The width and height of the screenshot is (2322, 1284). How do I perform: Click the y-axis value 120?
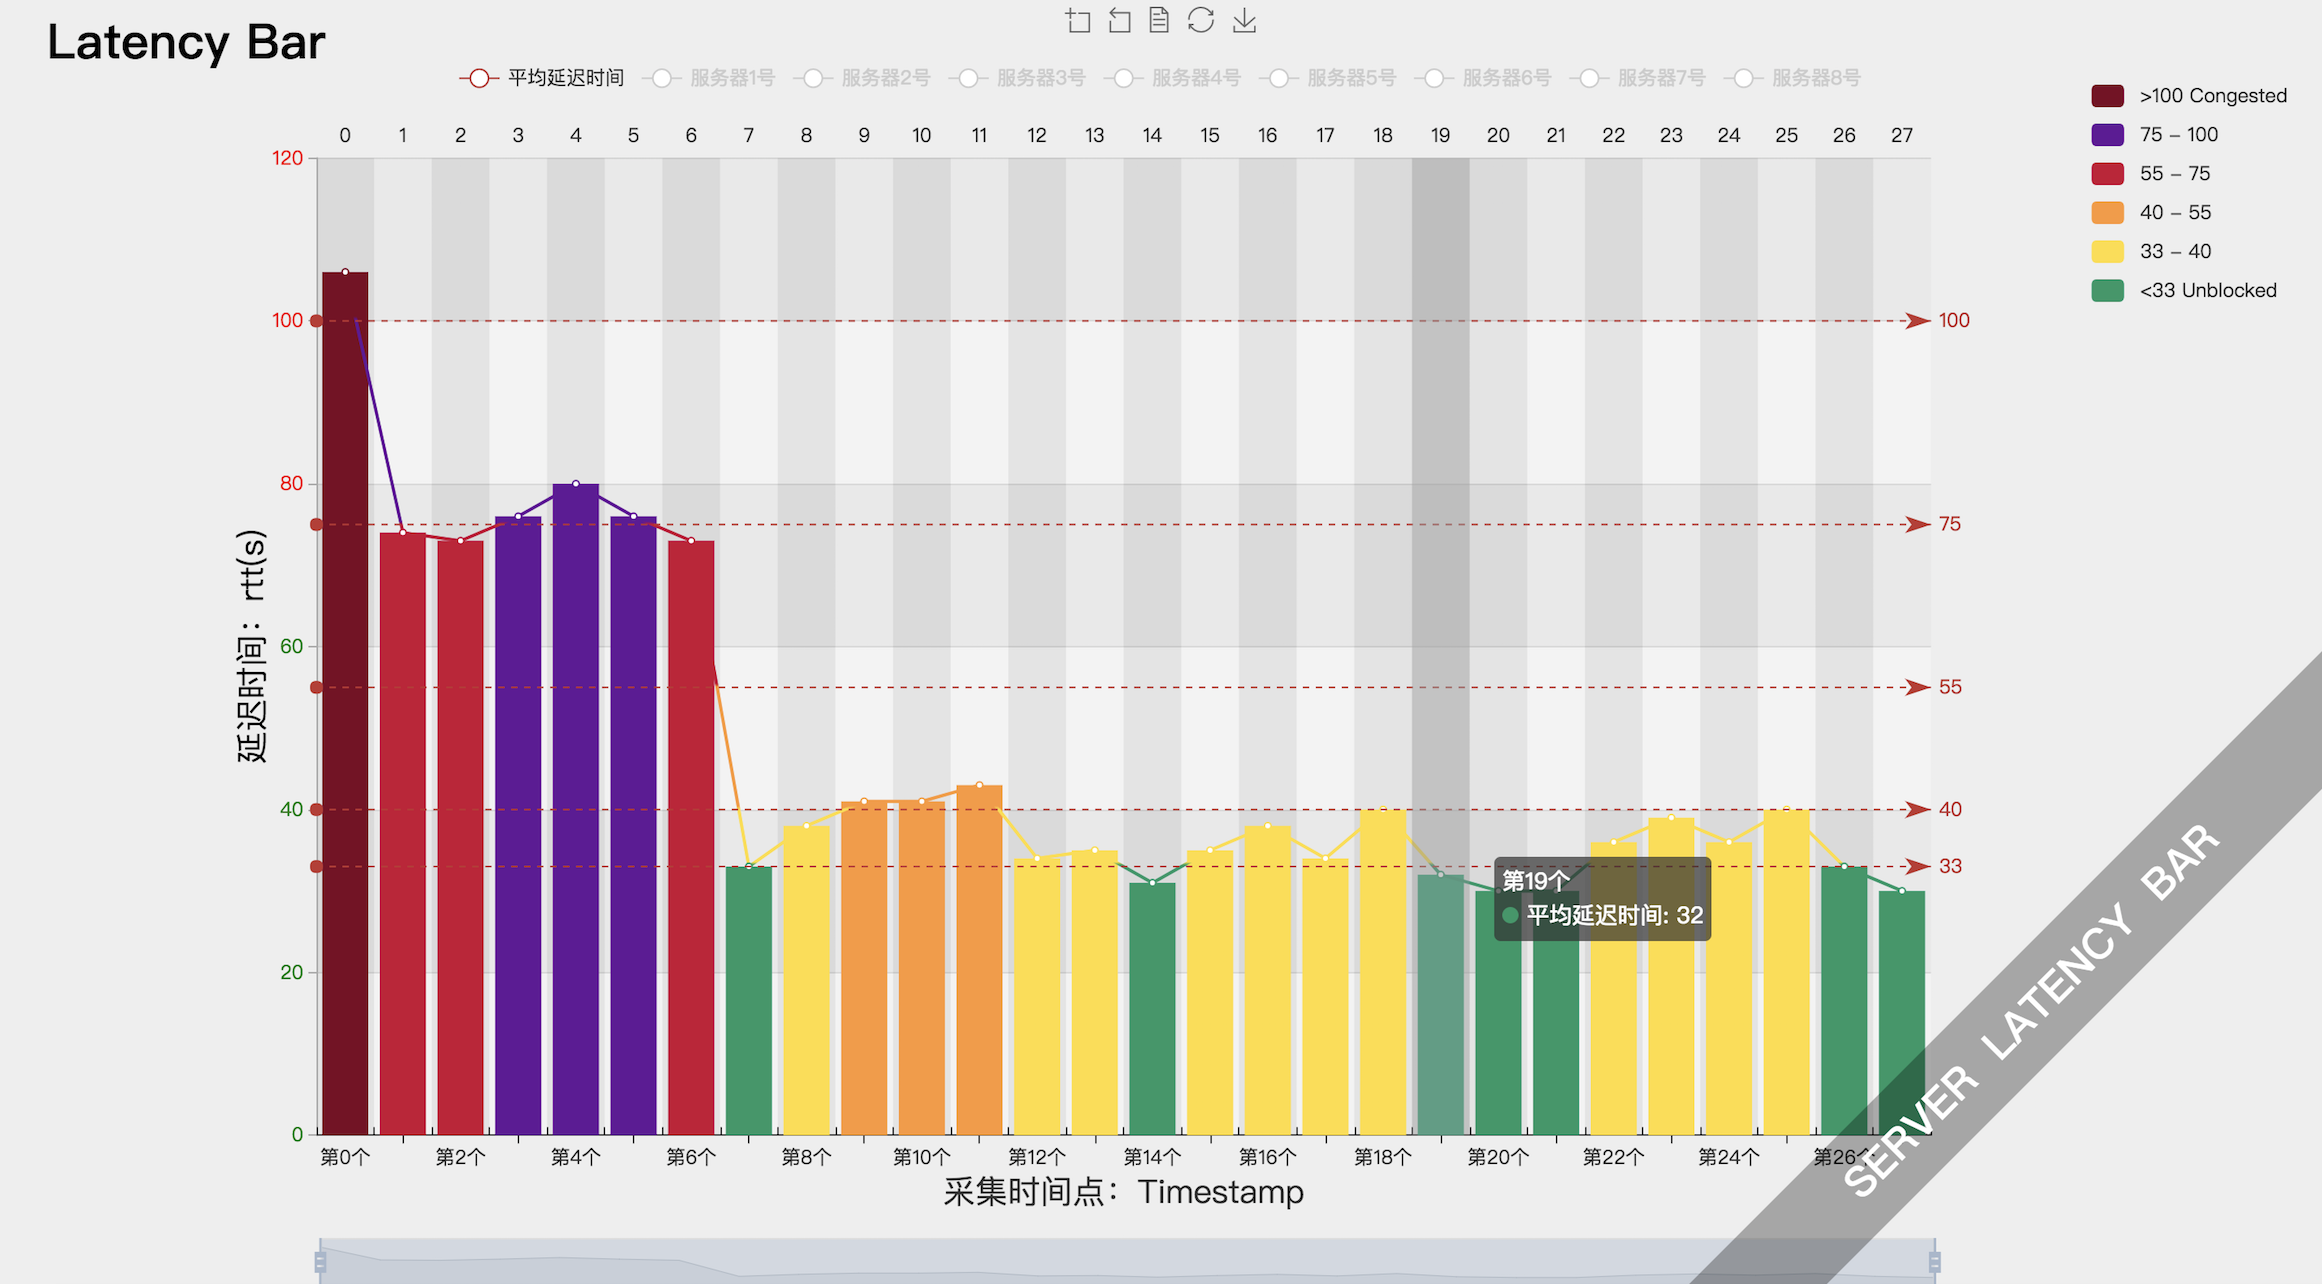click(x=287, y=158)
